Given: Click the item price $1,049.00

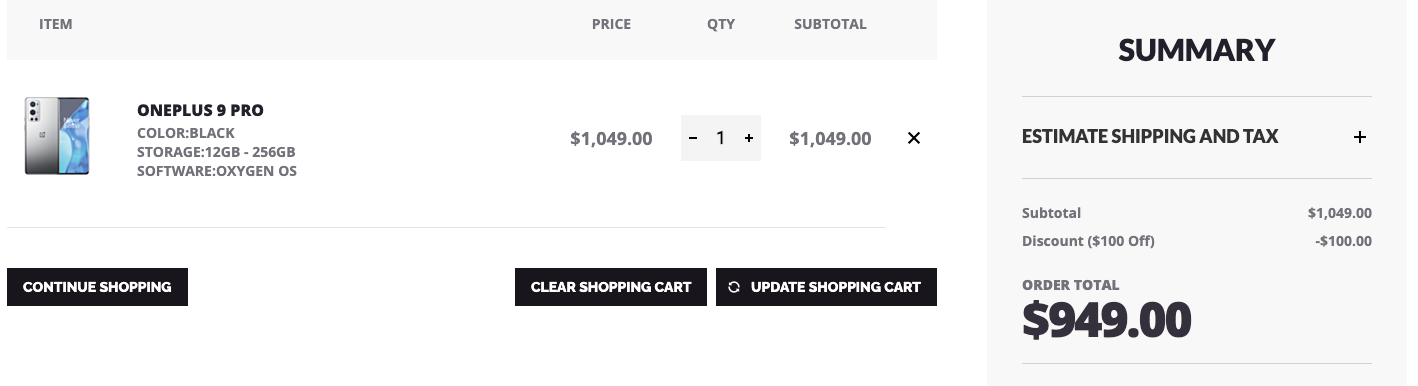Looking at the screenshot, I should coord(611,139).
